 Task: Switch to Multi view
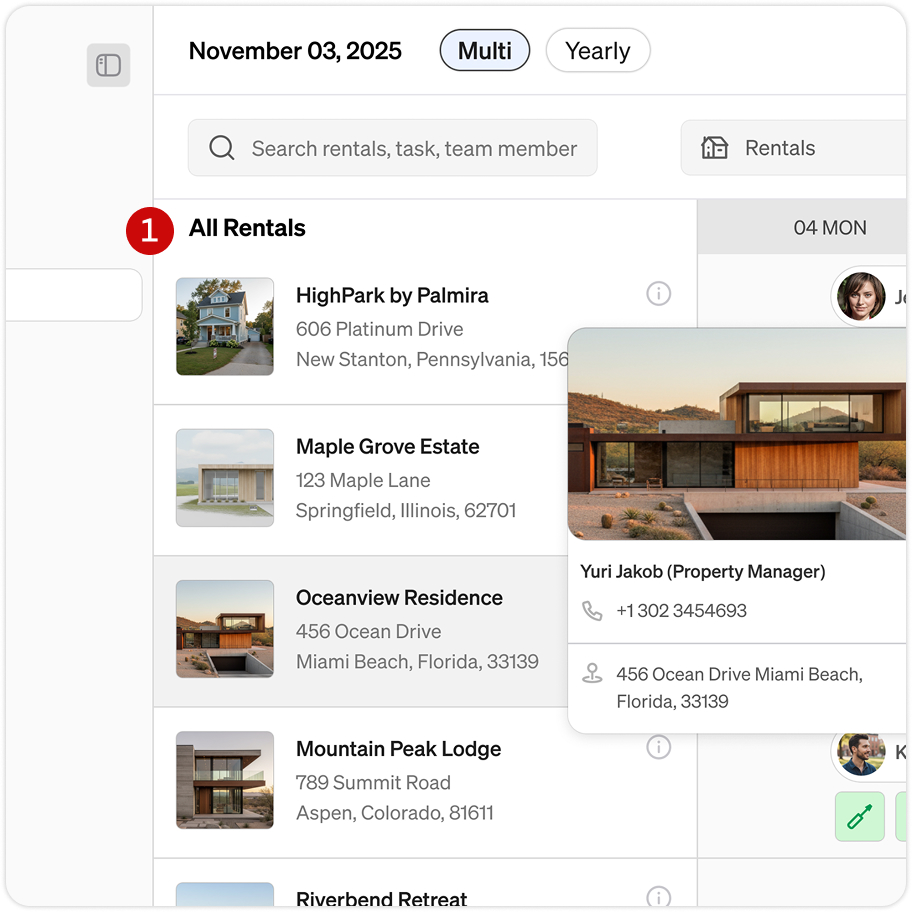tap(484, 51)
